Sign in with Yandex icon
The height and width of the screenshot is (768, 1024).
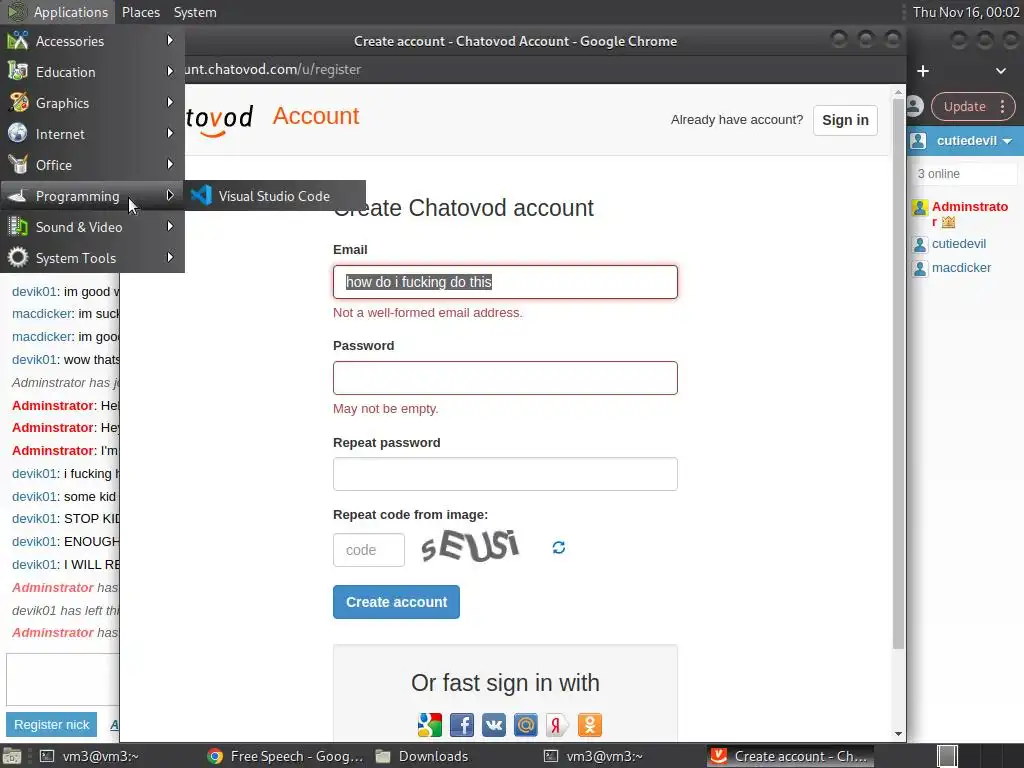point(558,725)
